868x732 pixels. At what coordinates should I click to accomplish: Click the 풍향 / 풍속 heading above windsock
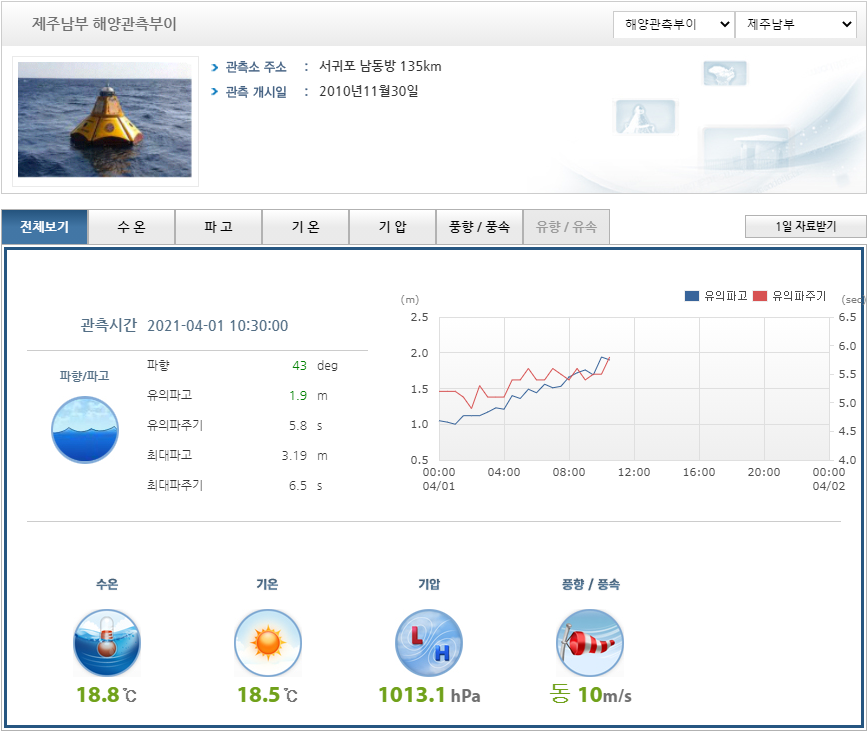pos(591,584)
